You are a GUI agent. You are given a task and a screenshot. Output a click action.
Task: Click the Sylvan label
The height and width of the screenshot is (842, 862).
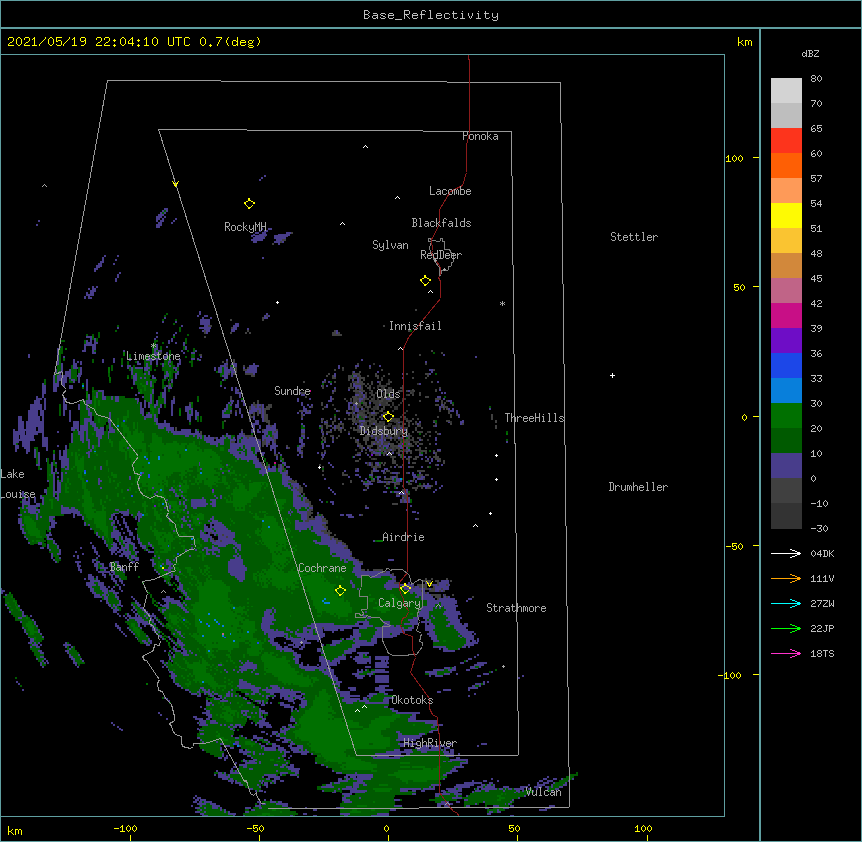390,245
